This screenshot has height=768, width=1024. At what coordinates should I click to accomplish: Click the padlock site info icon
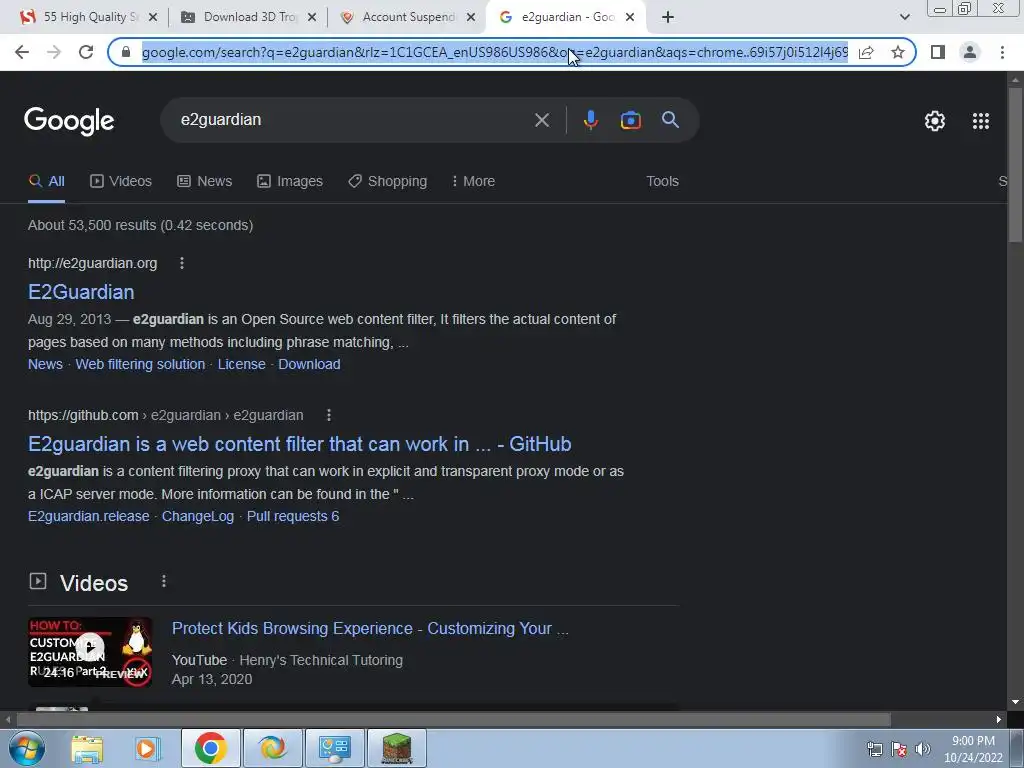(x=127, y=52)
